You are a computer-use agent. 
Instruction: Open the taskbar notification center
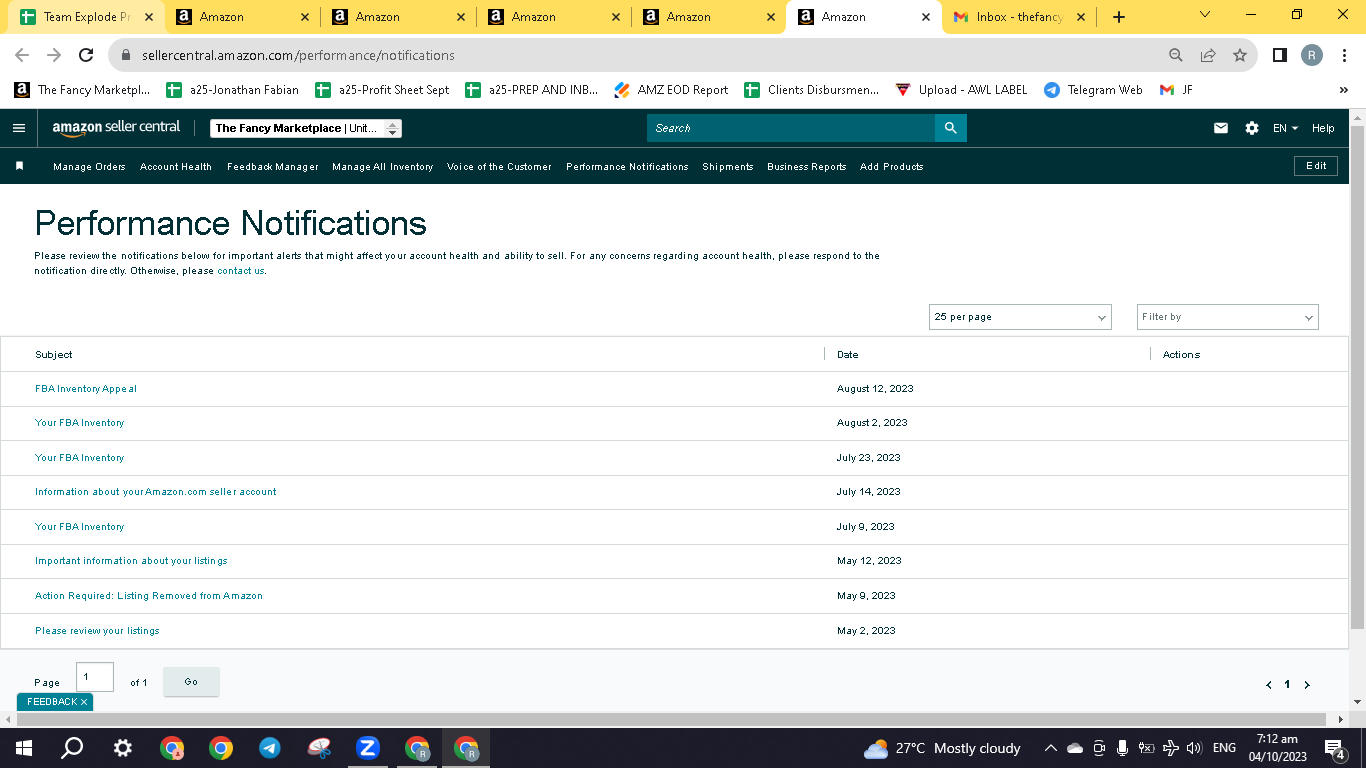coord(1334,748)
